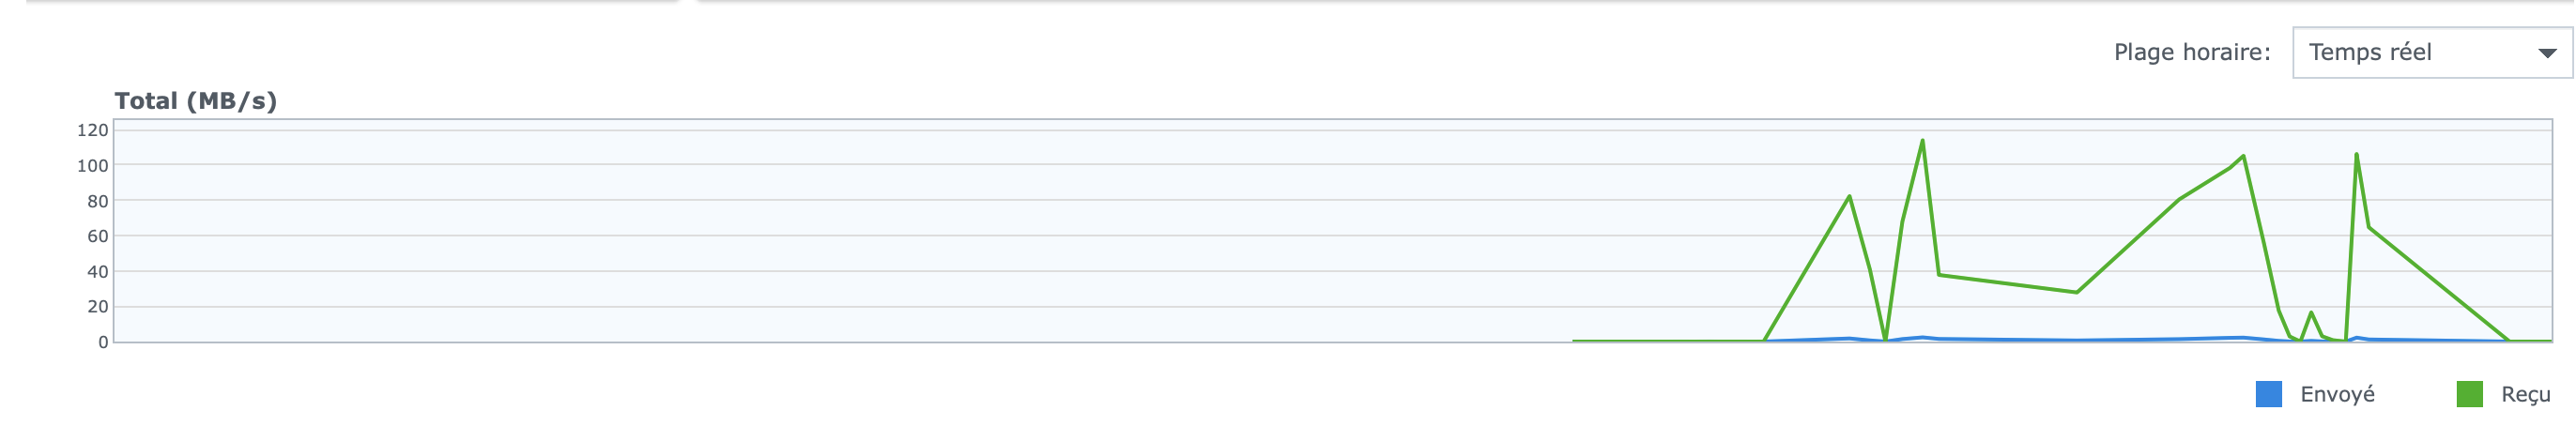This screenshot has height=441, width=2576.
Task: Select the first green peak near 80 MB/s
Action: [x=1849, y=197]
